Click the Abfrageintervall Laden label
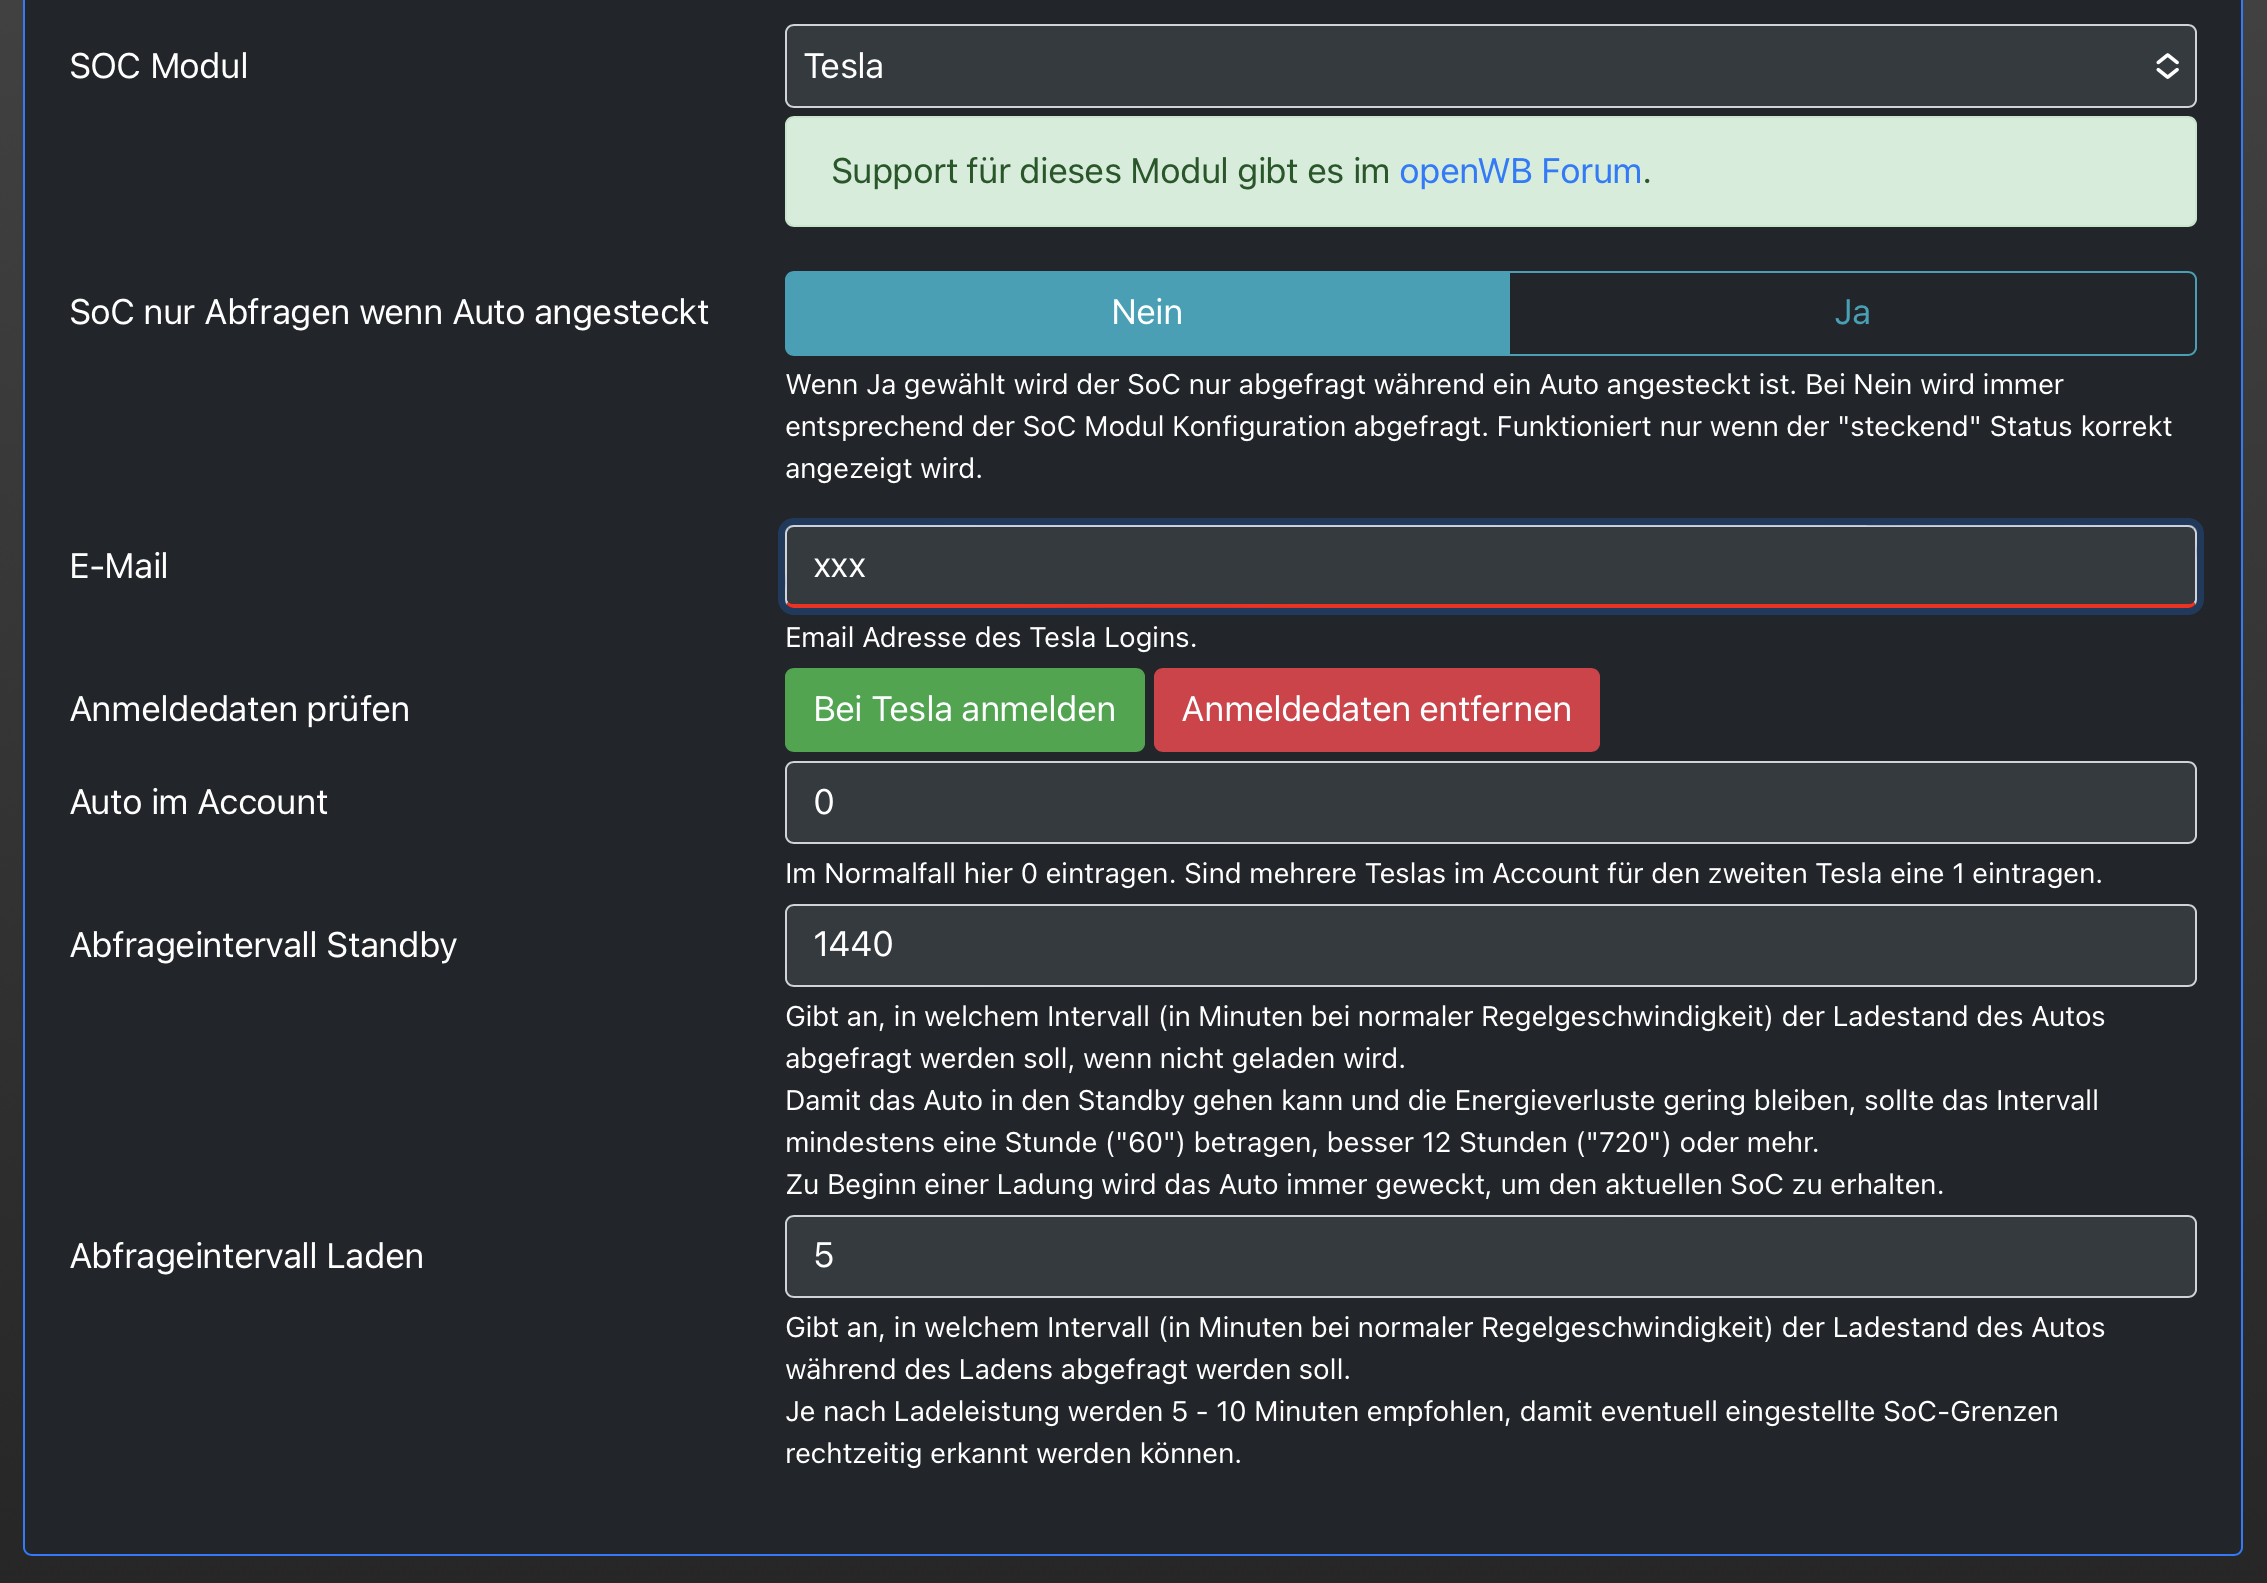 [246, 1256]
